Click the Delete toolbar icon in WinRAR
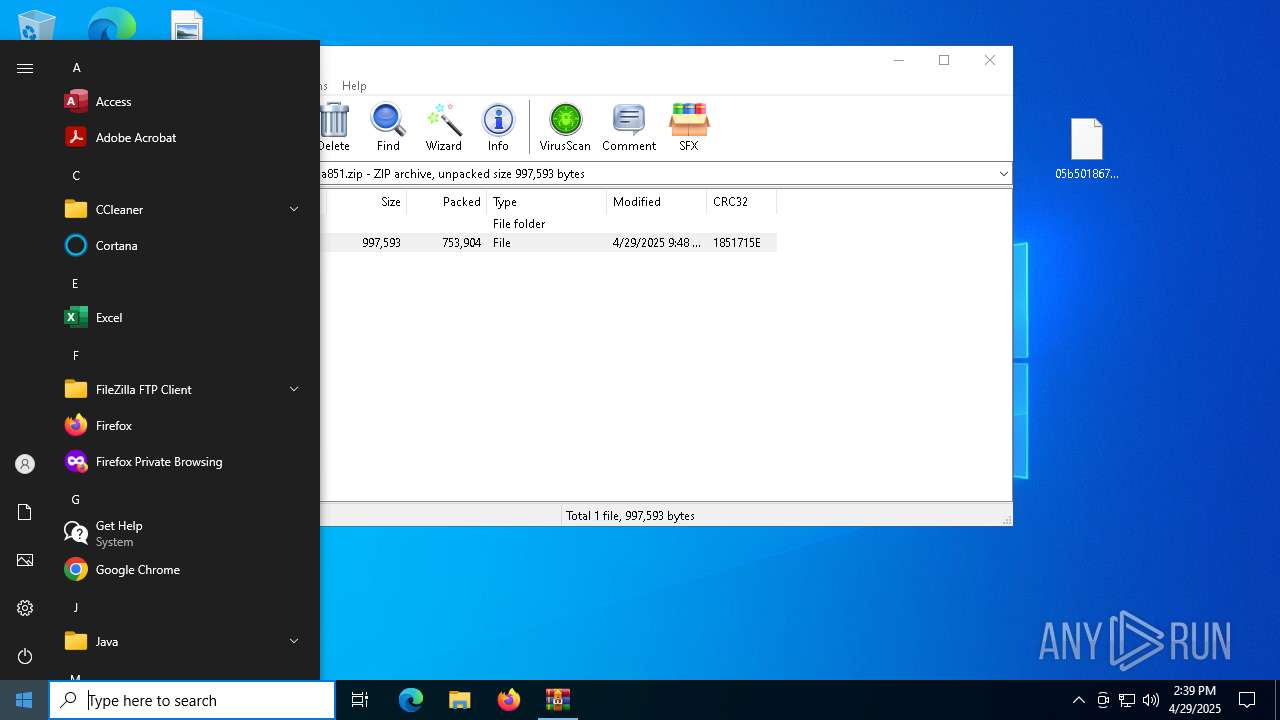 click(335, 127)
